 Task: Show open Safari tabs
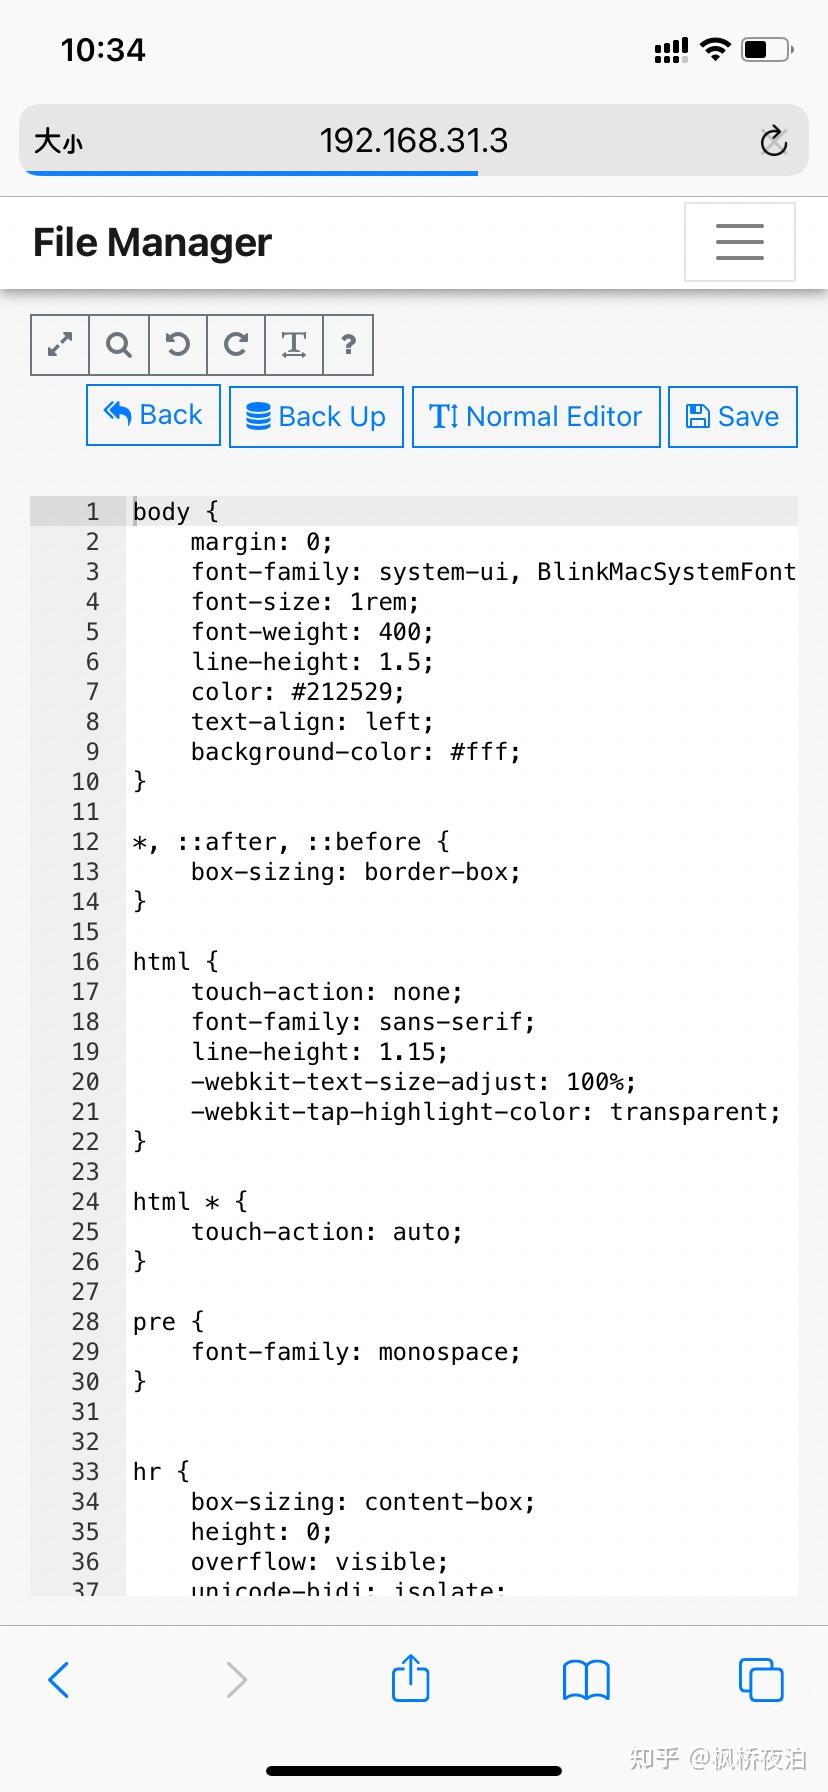(760, 1679)
